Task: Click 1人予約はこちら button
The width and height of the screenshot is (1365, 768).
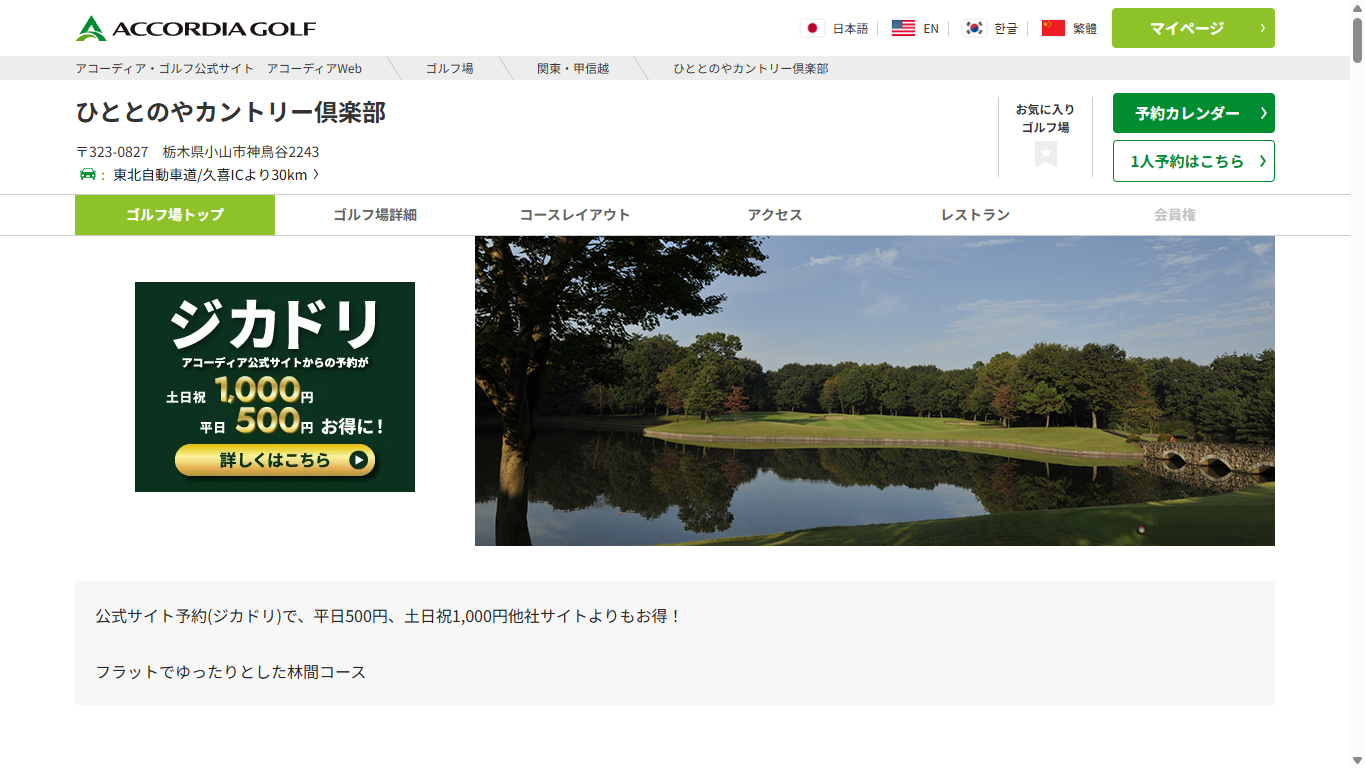Action: point(1193,161)
